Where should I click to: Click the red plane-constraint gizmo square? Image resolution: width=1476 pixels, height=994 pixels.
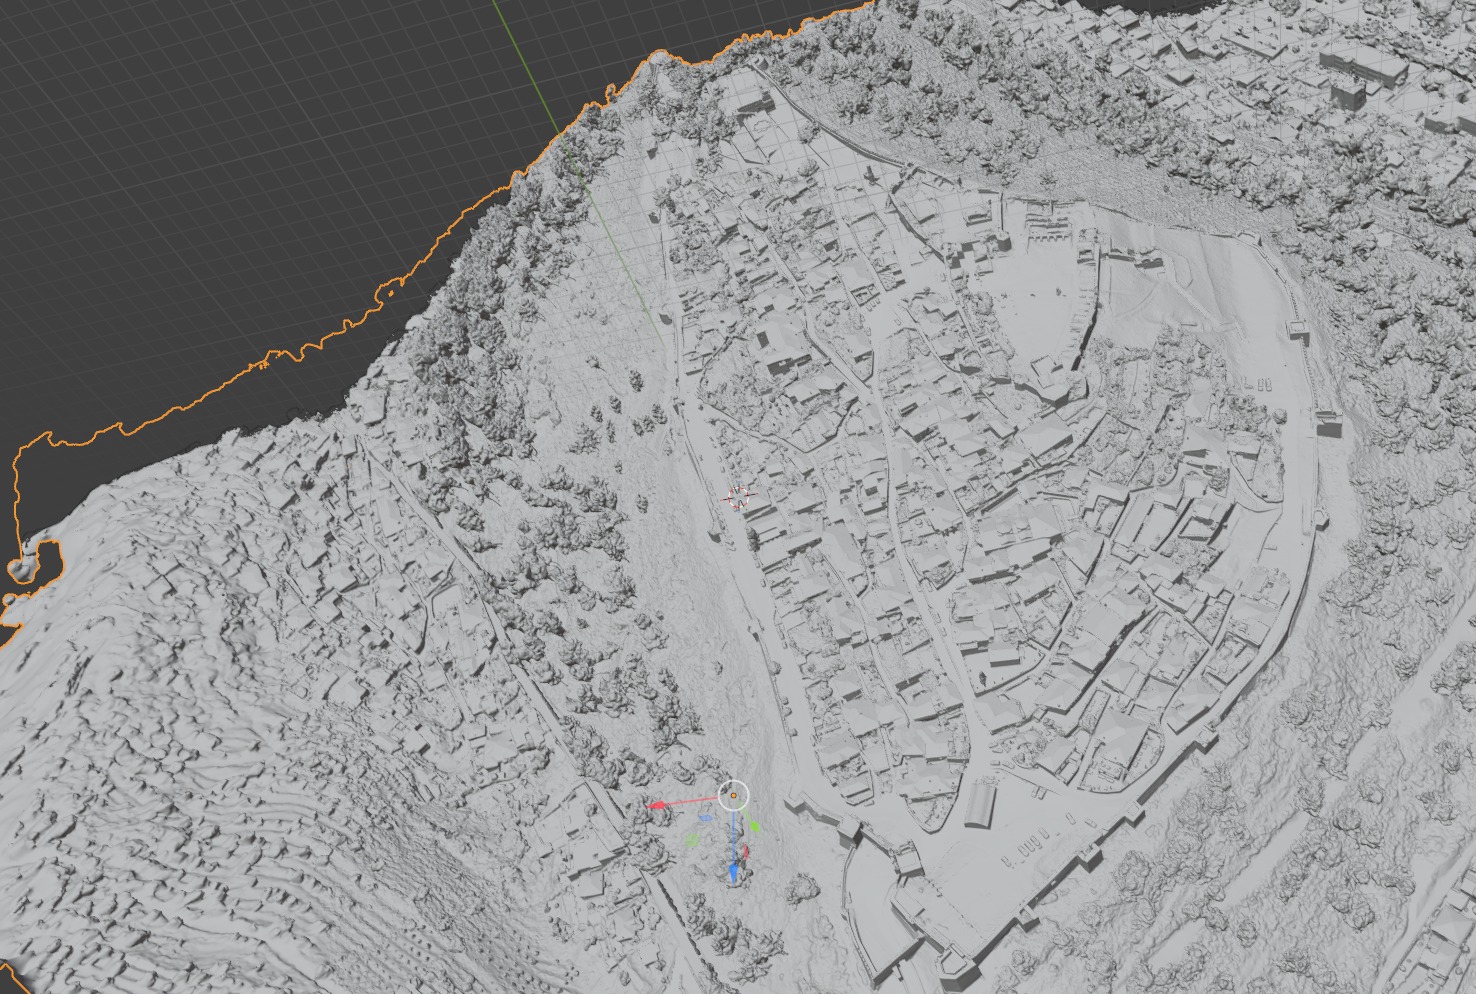point(745,851)
